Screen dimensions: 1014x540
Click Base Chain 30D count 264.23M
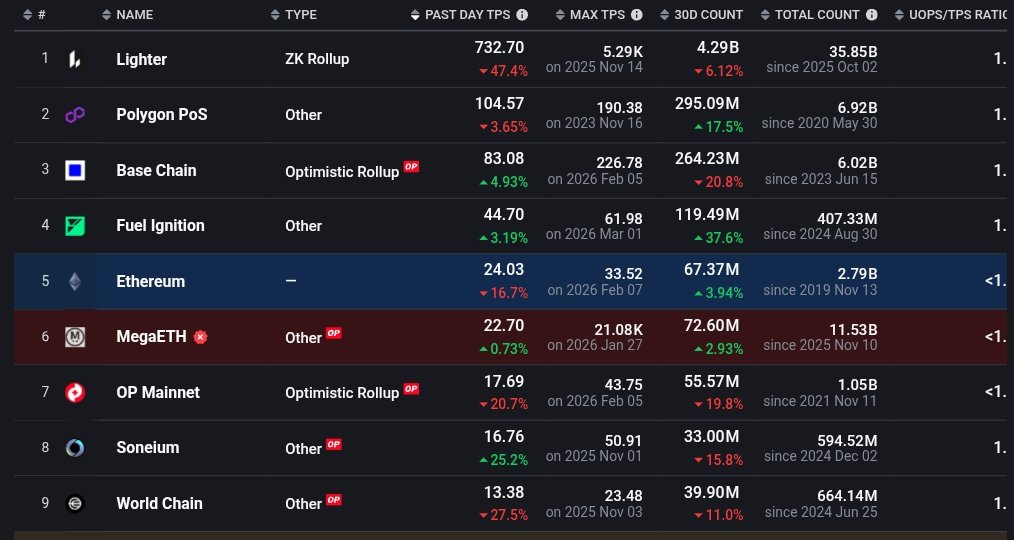tap(707, 159)
